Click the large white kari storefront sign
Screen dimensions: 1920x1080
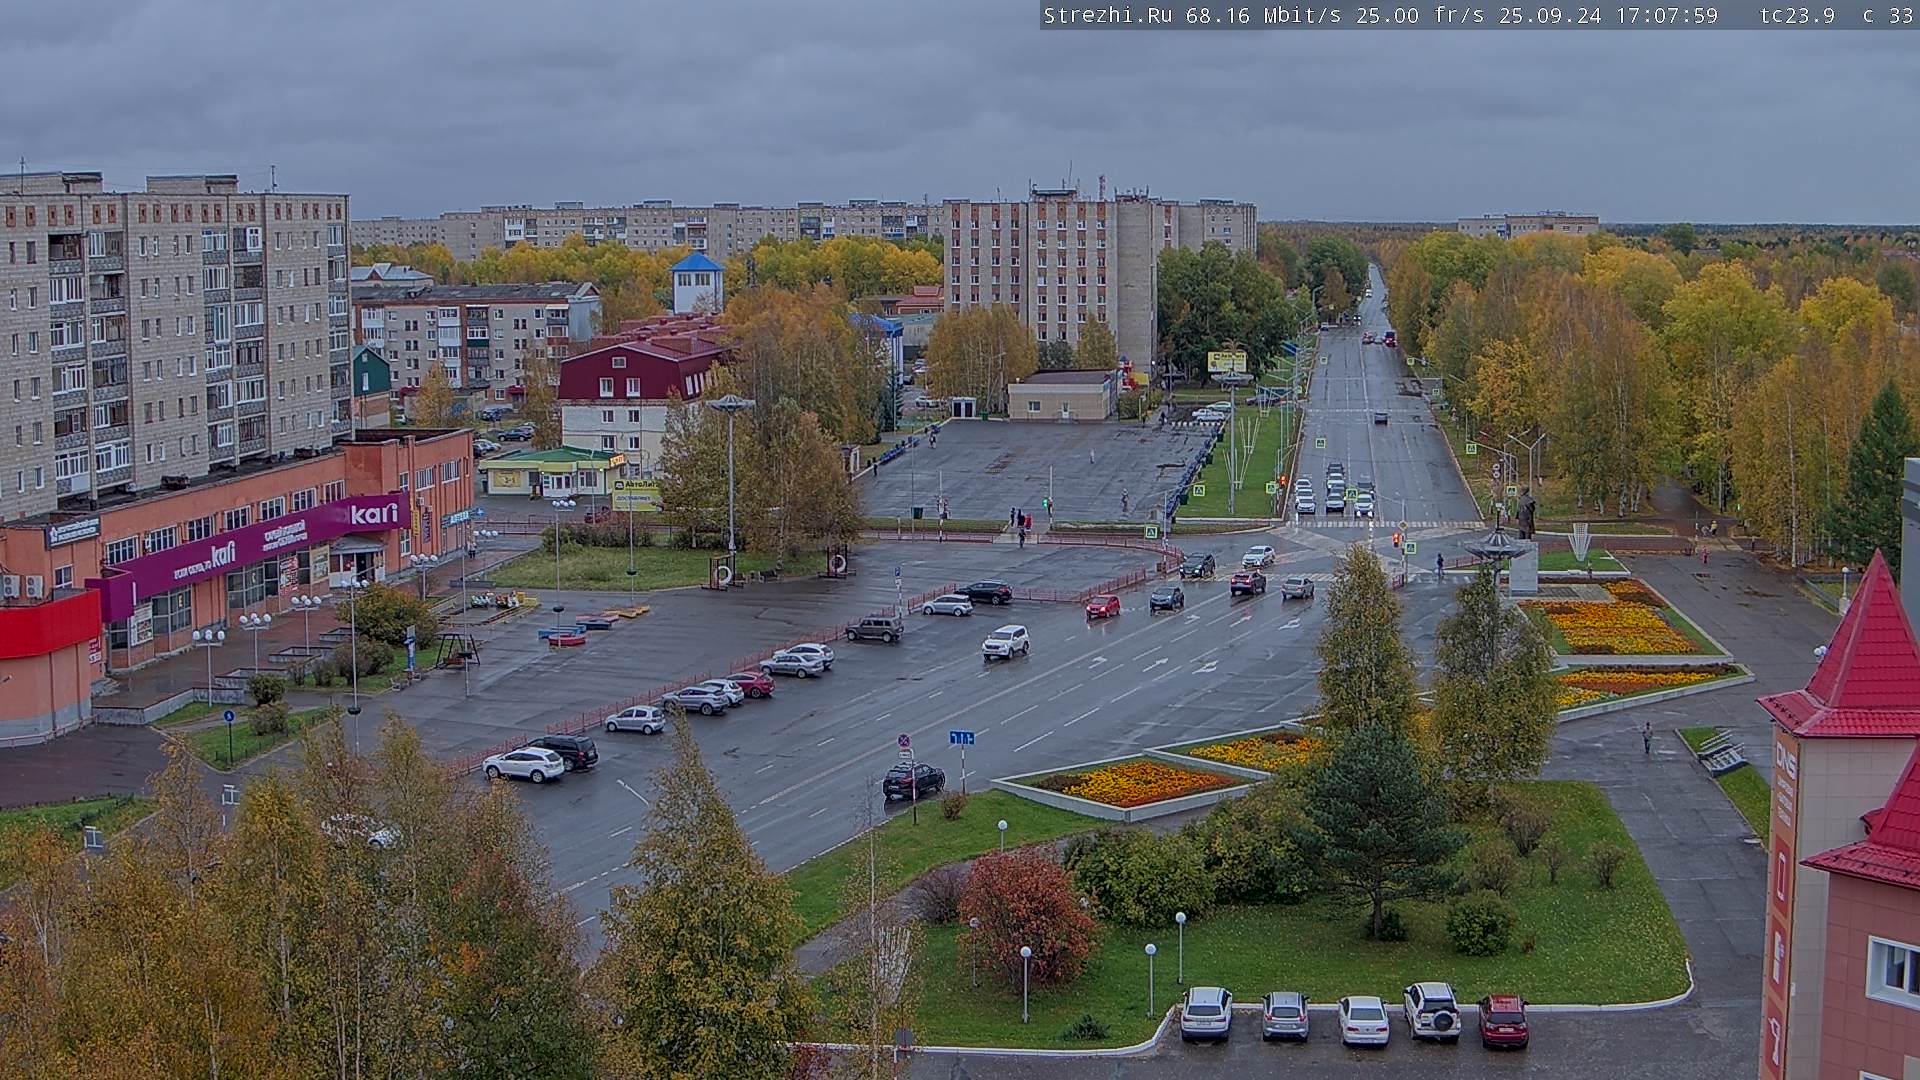[375, 513]
